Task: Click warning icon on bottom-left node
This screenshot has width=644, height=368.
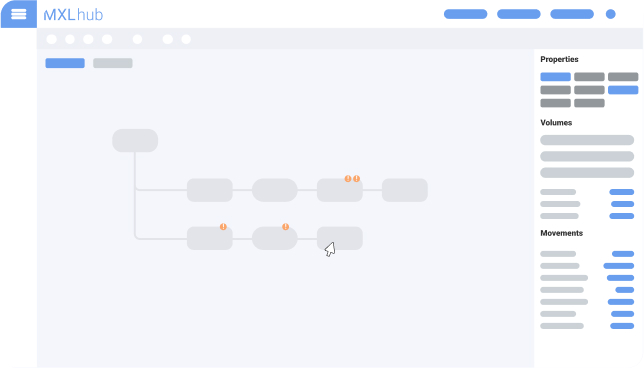Action: pos(223,227)
